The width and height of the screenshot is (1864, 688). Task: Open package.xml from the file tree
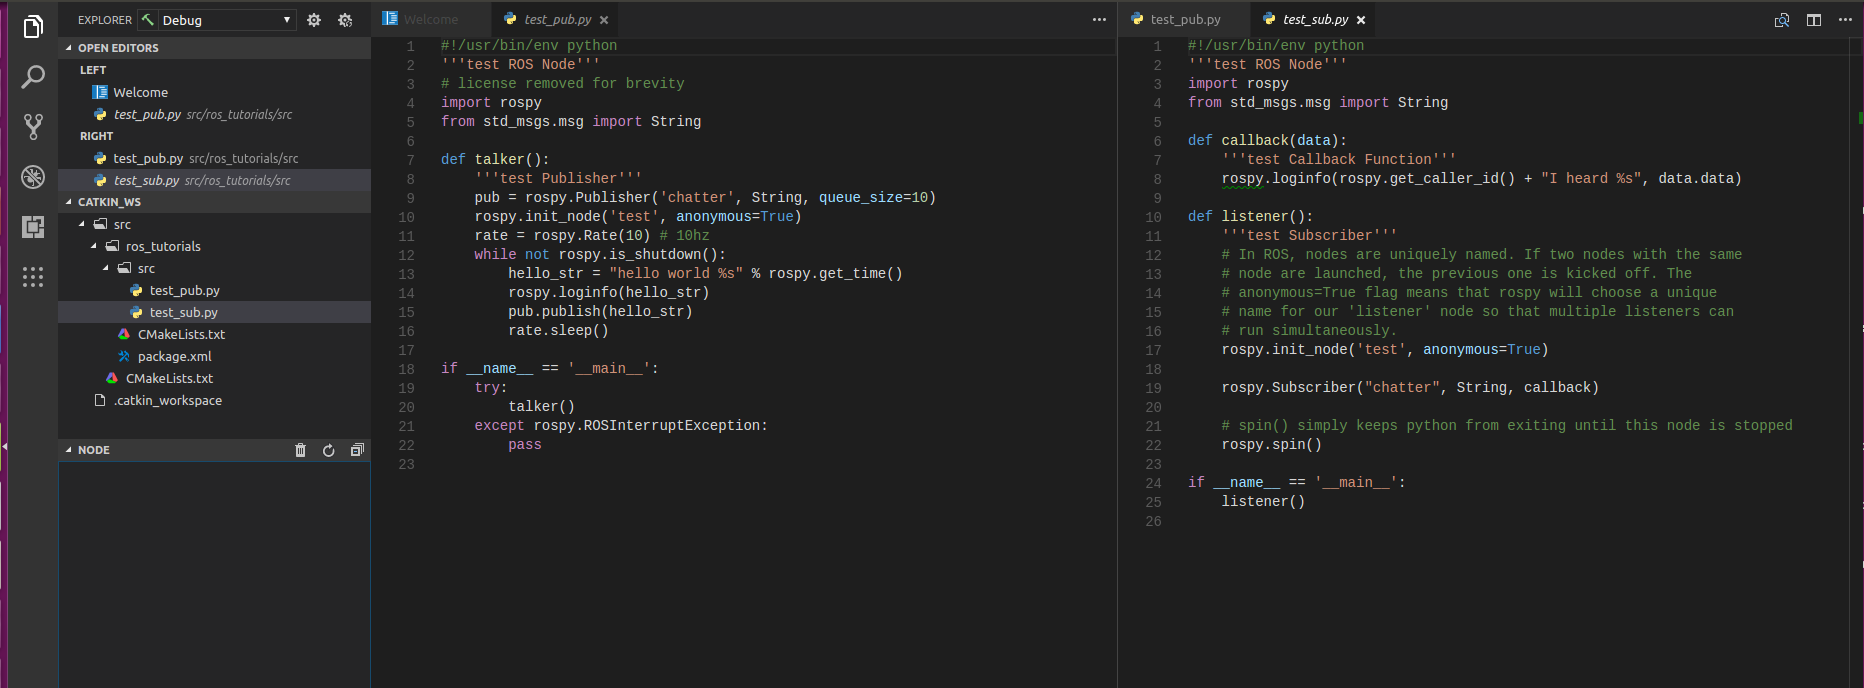[x=174, y=356]
